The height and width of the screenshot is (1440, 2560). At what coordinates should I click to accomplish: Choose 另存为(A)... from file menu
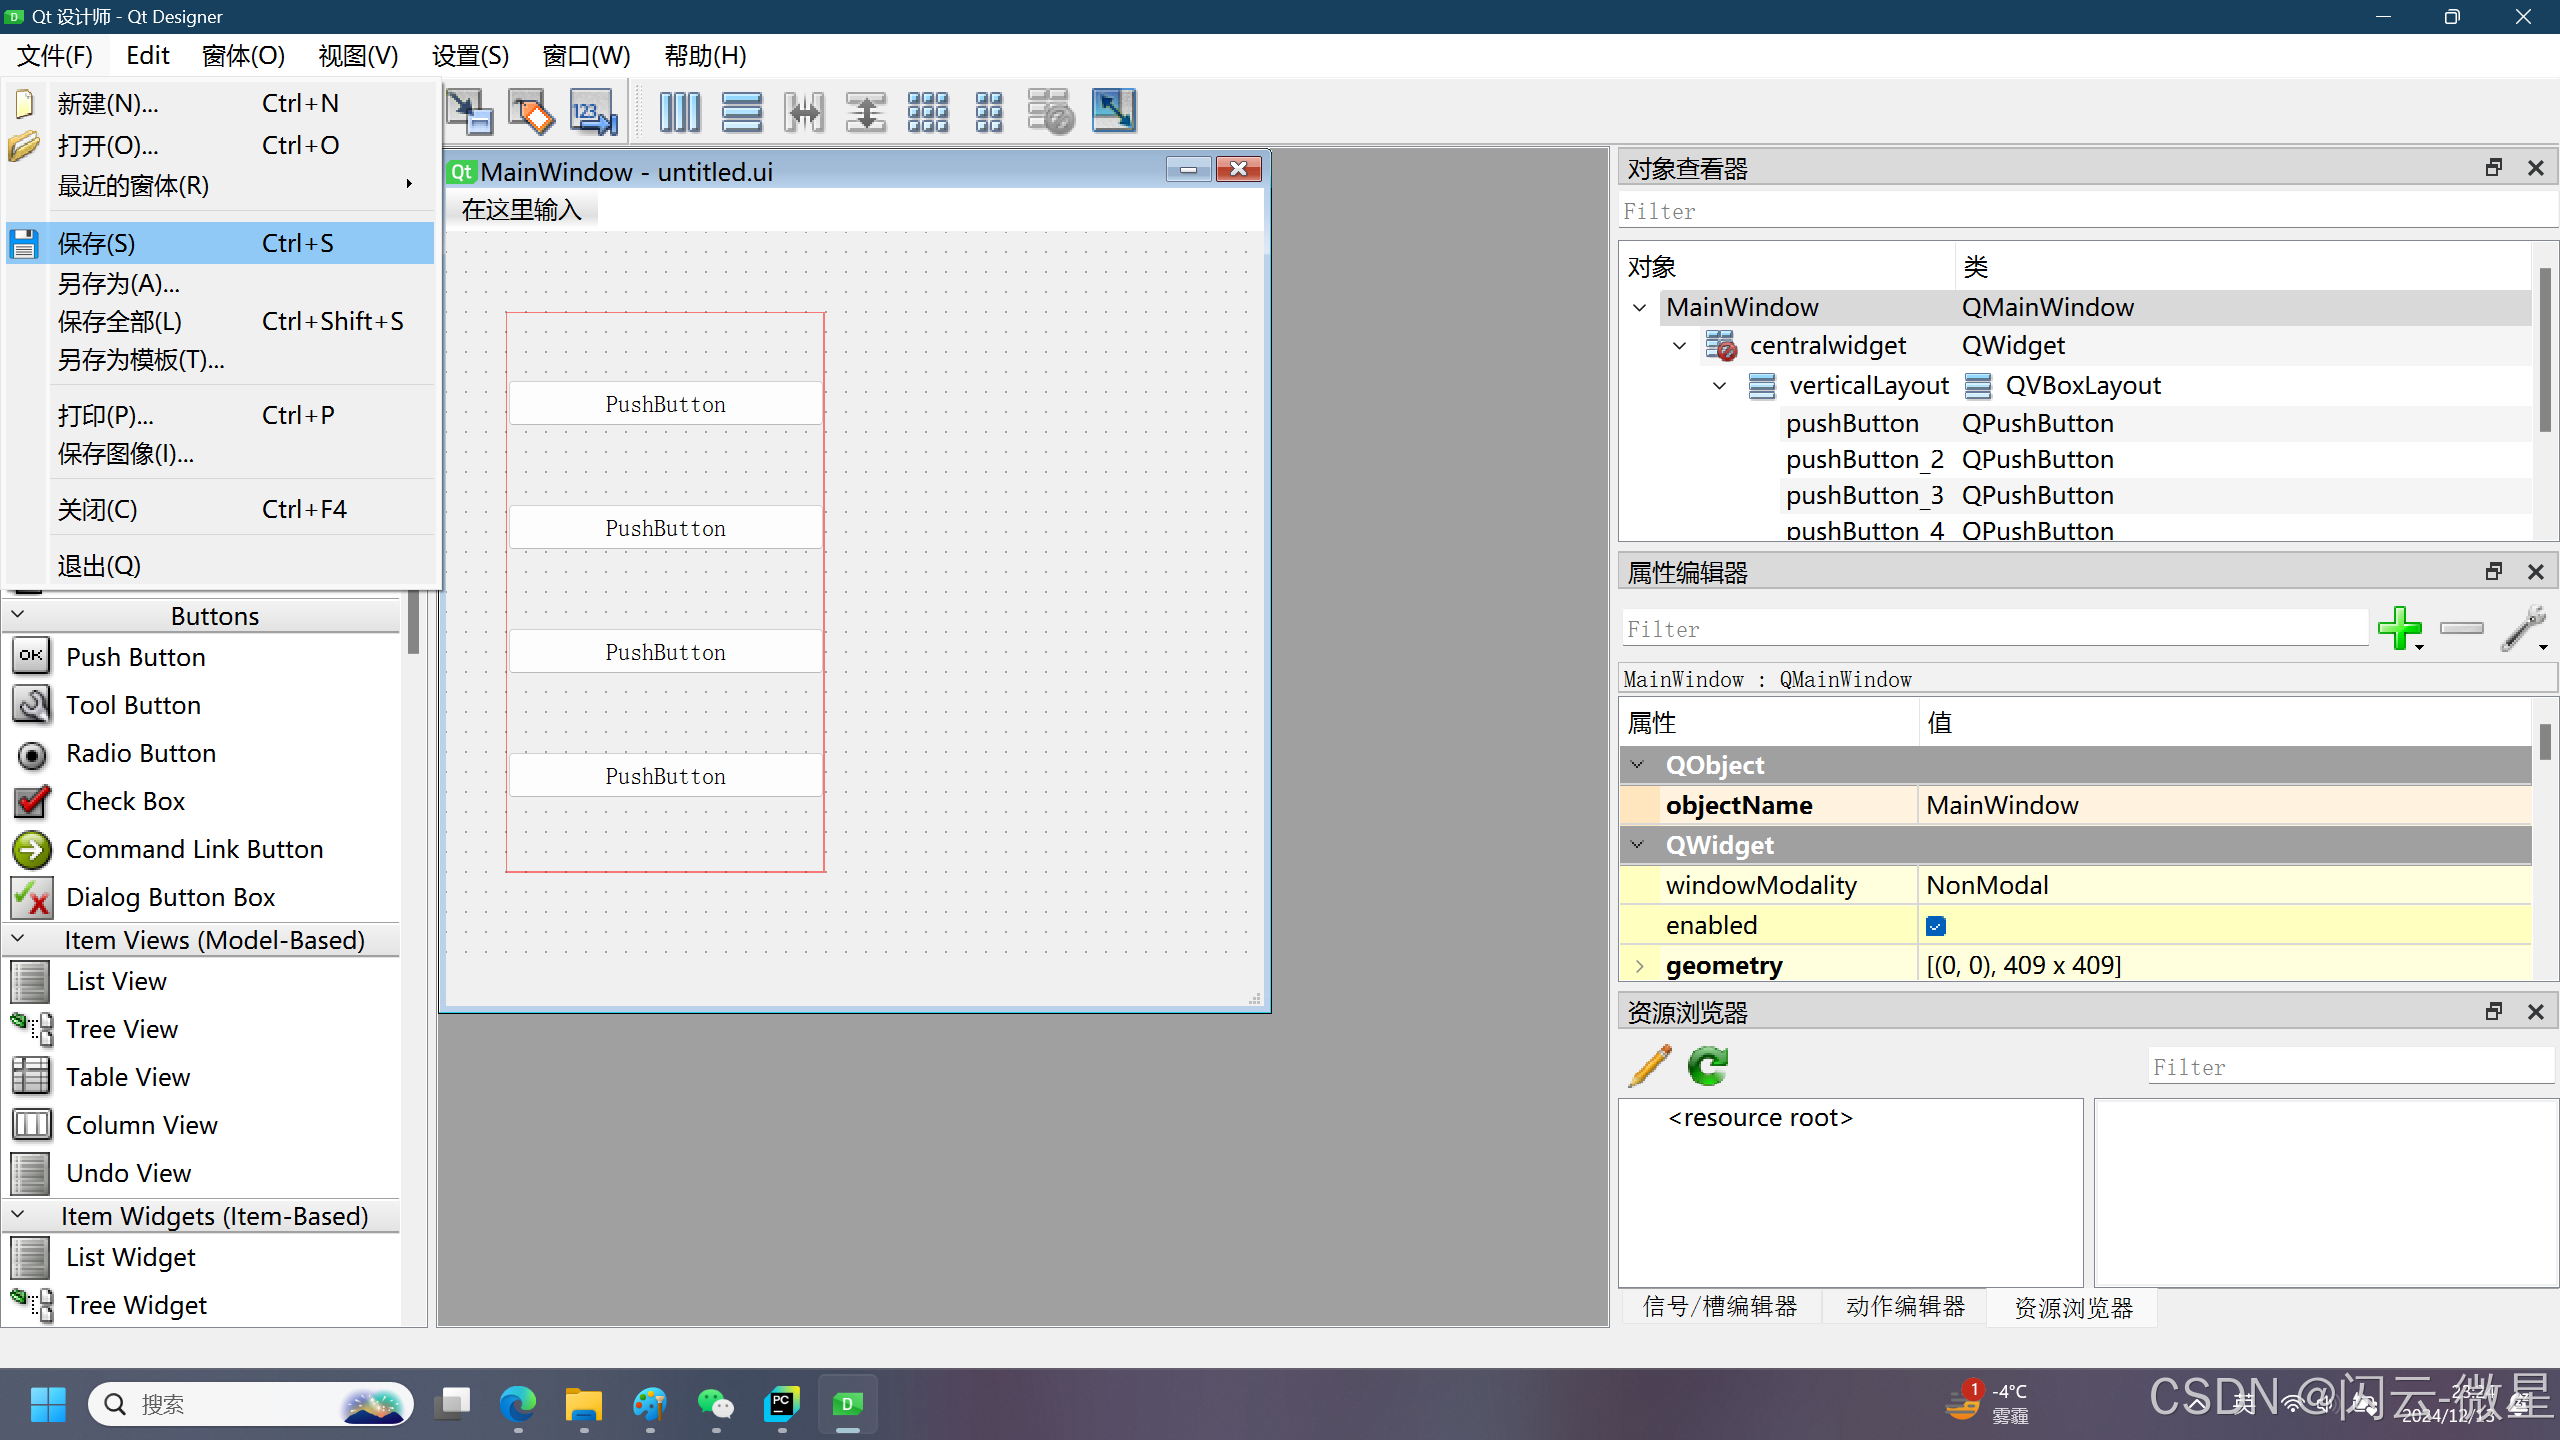coord(118,284)
